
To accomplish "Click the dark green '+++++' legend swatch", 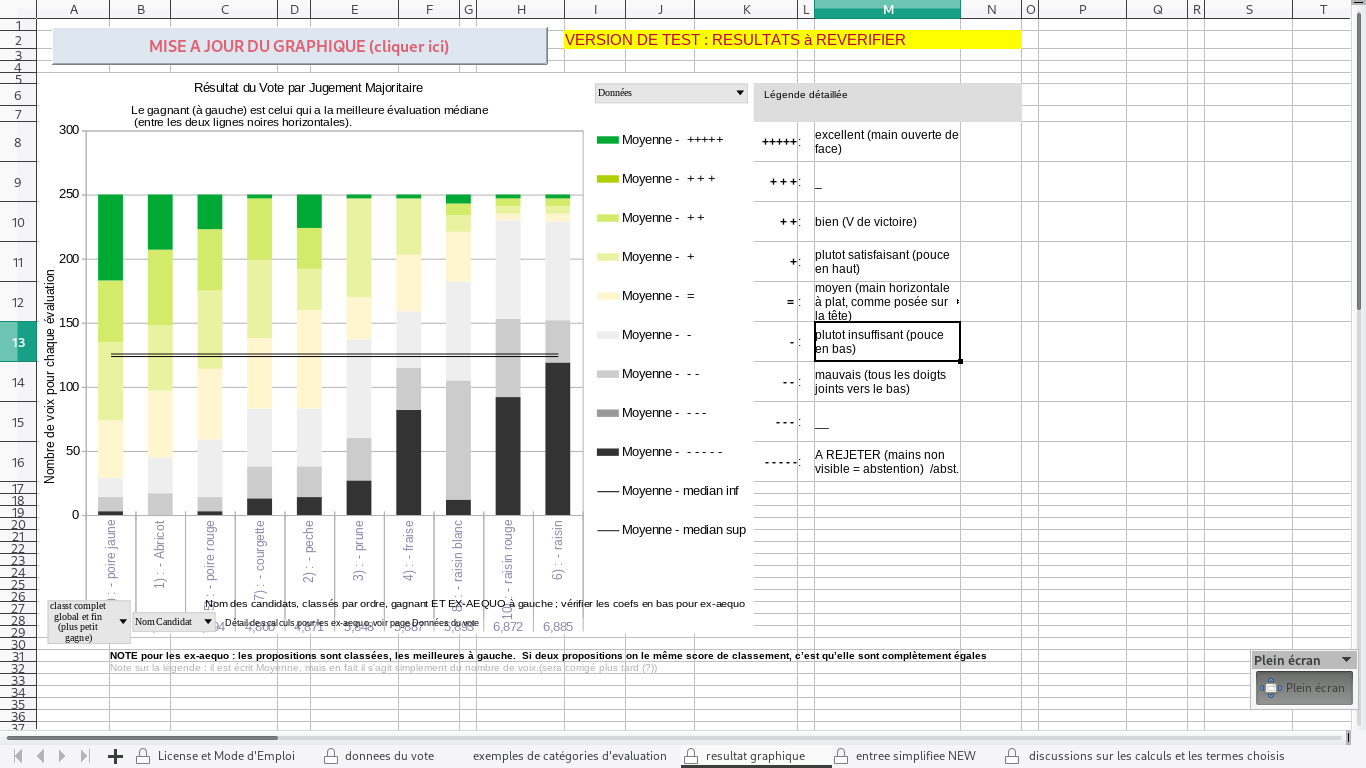I will point(607,140).
